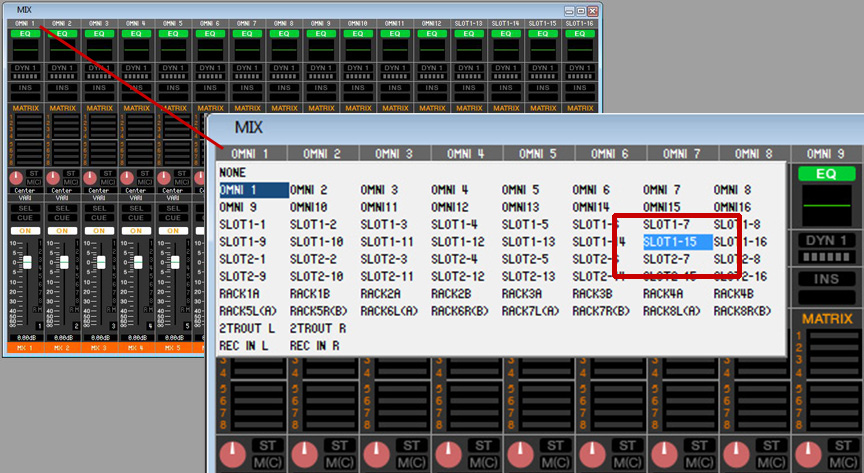
Task: Toggle enlarged ST button below OMNI 8 column
Action: click(771, 445)
